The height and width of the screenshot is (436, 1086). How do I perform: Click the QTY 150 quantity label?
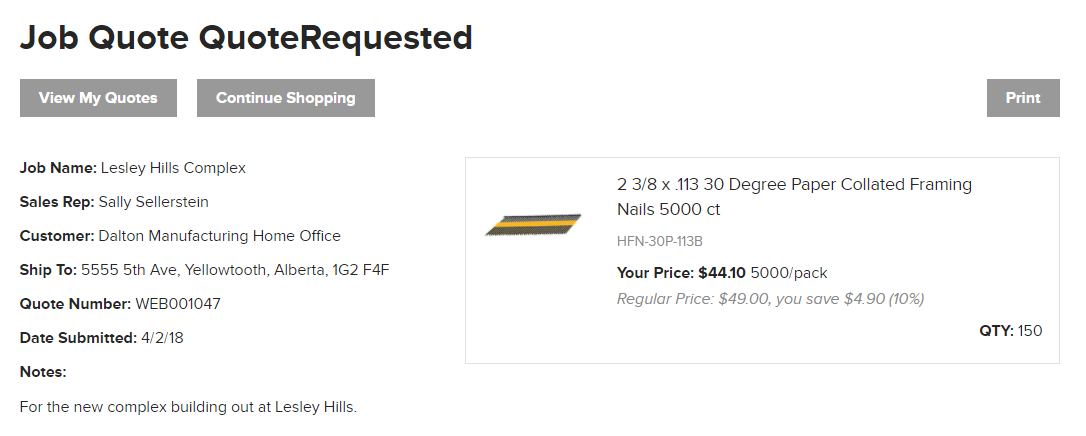(x=1011, y=331)
